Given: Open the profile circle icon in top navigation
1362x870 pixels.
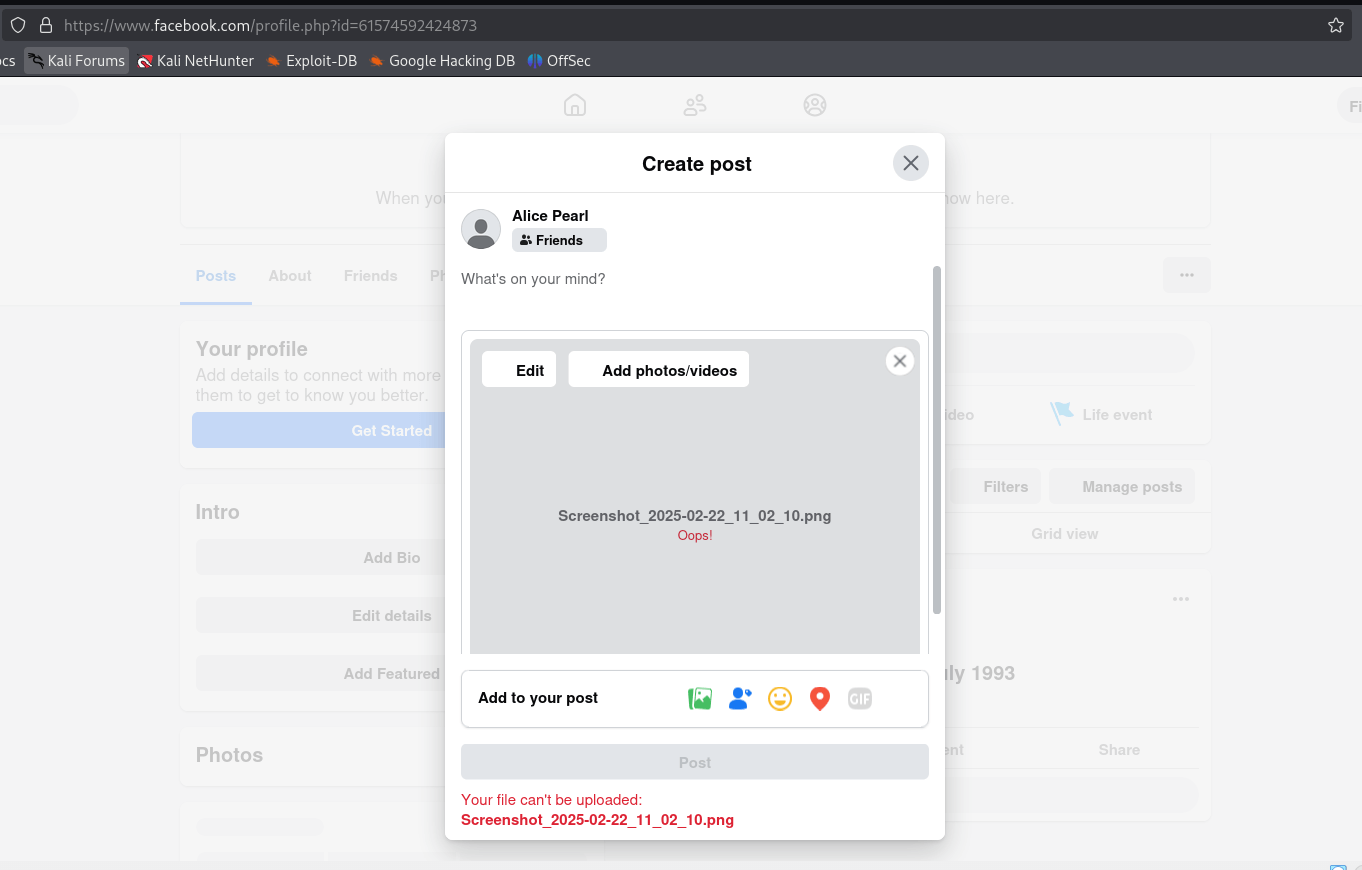Looking at the screenshot, I should tap(815, 105).
